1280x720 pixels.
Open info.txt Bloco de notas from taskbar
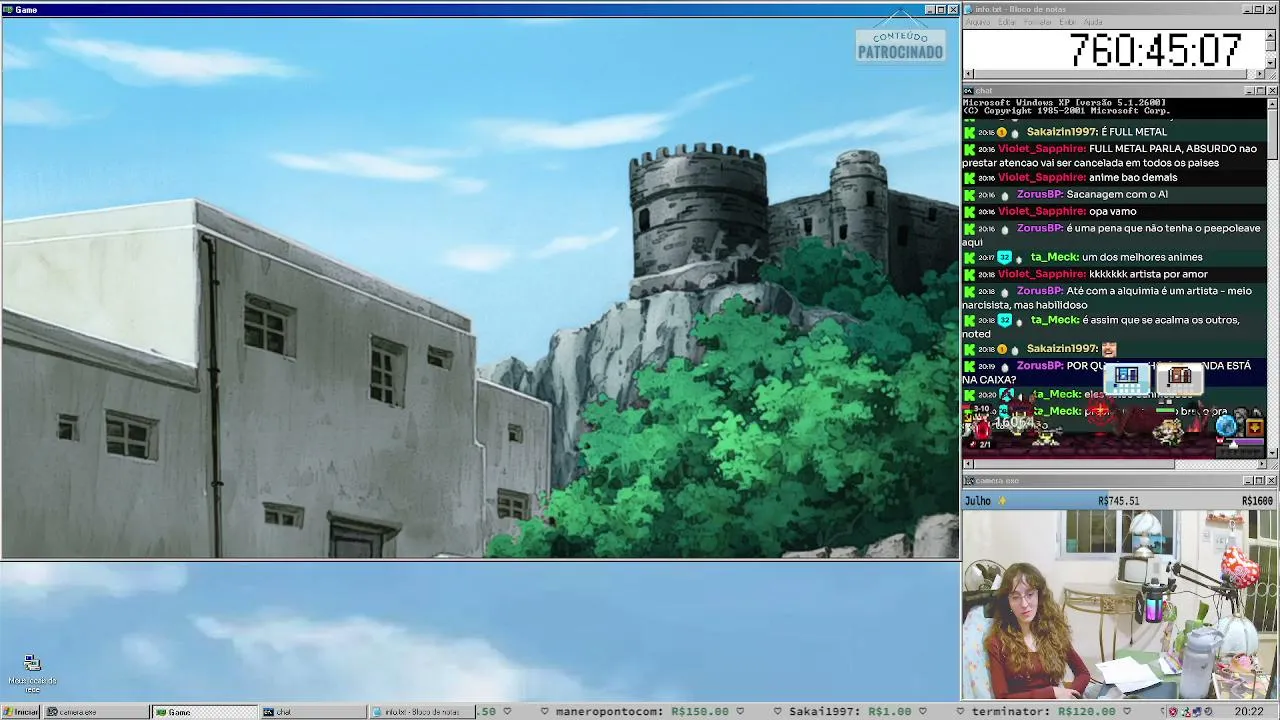pyautogui.click(x=421, y=712)
